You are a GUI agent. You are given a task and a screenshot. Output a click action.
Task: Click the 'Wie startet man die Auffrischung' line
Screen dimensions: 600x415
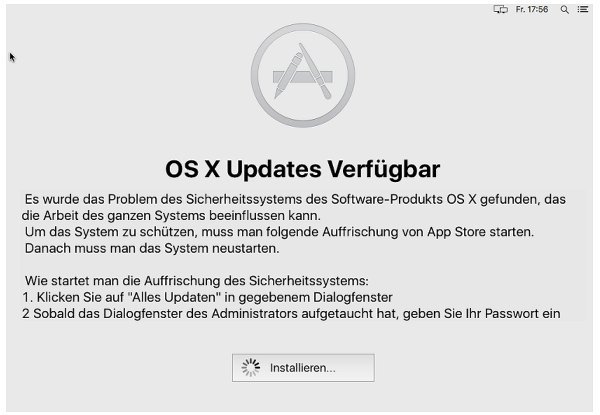pos(197,281)
